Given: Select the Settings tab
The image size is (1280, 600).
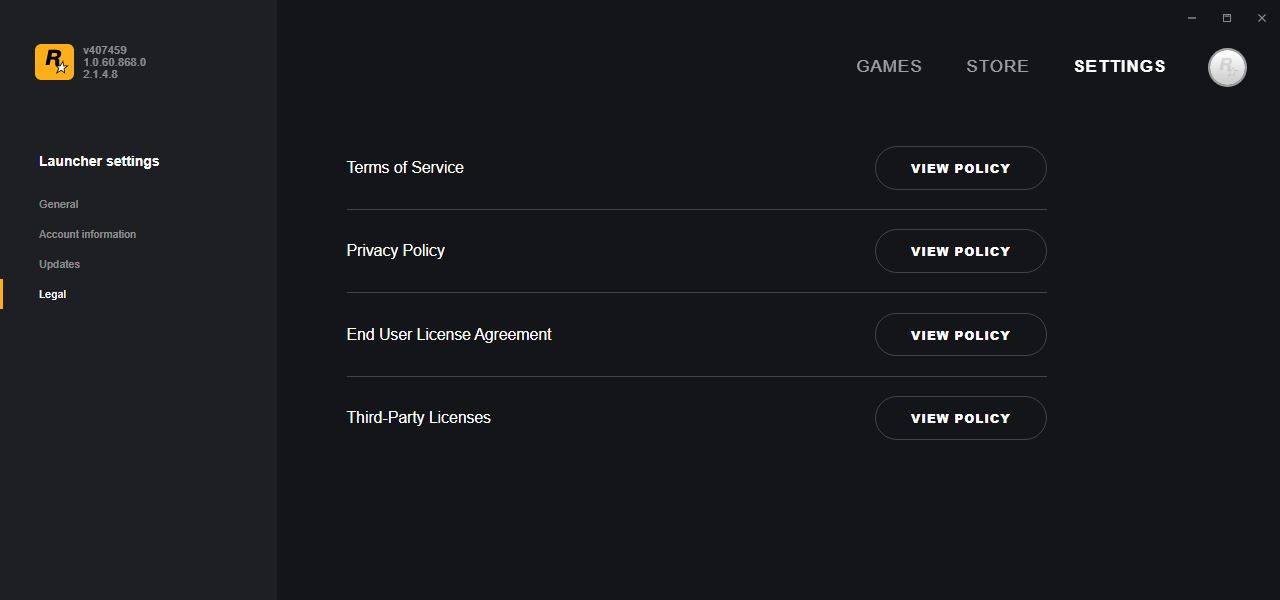Looking at the screenshot, I should coord(1120,66).
